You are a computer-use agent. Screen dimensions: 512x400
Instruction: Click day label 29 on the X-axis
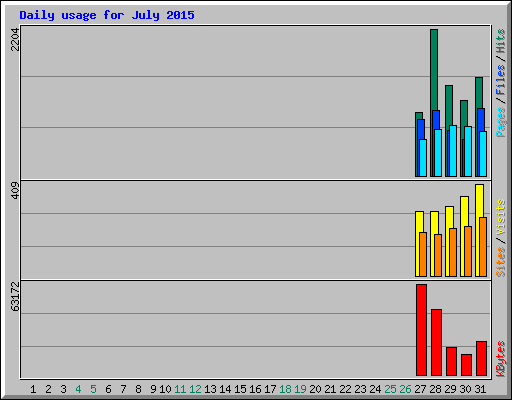click(450, 389)
